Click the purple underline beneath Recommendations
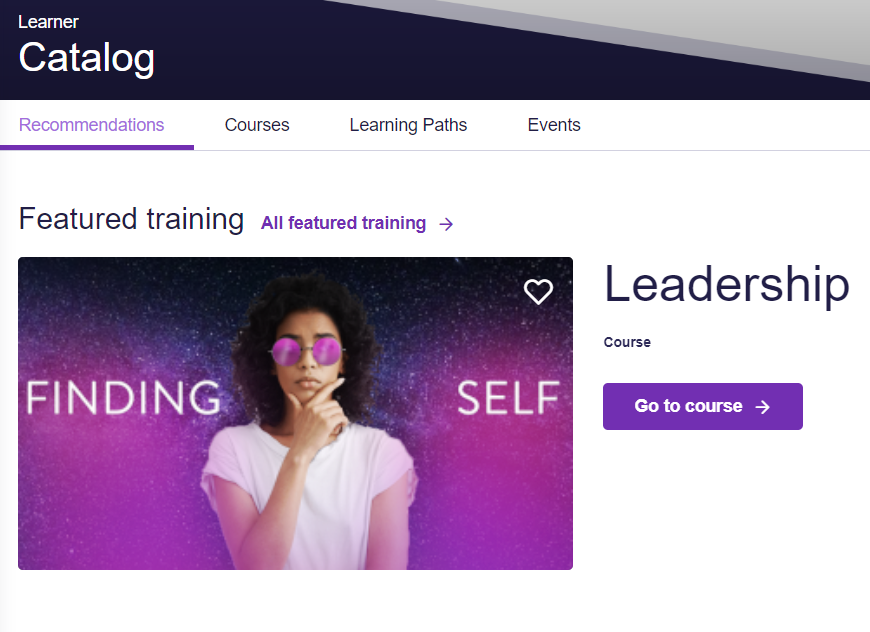 coord(97,148)
